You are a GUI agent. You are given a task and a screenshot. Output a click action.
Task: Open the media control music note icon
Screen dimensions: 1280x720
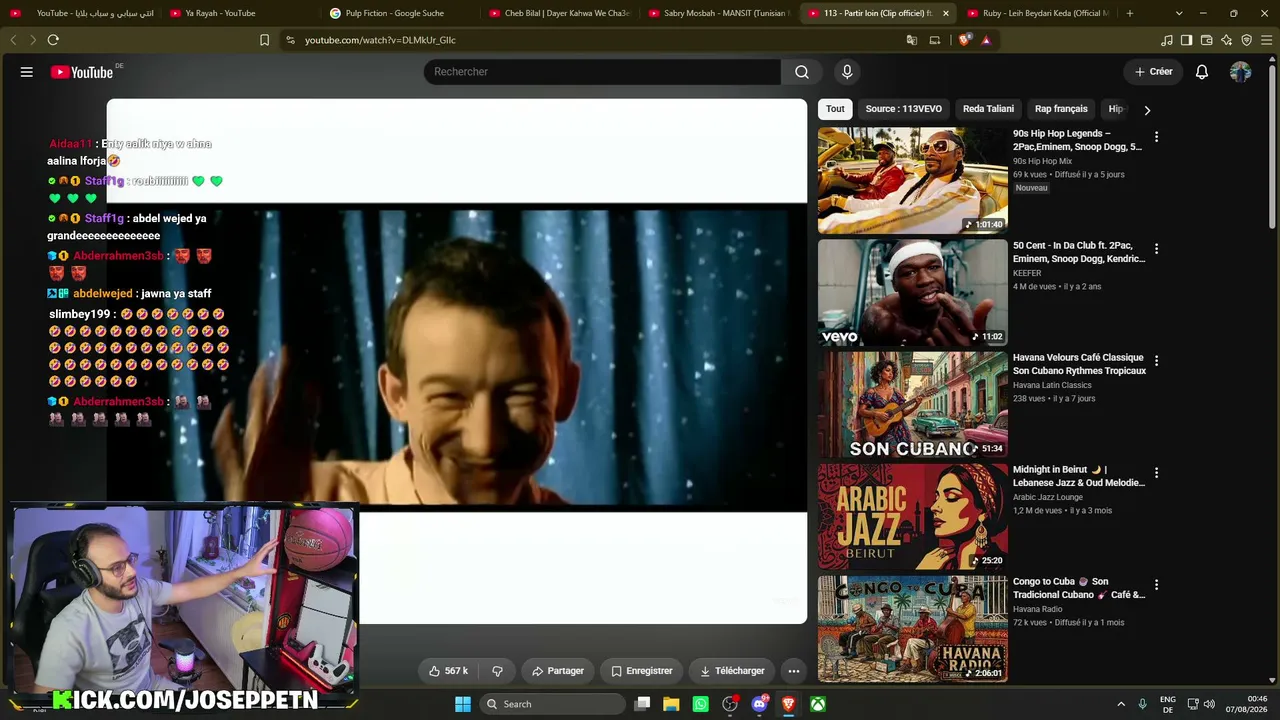coord(1167,40)
